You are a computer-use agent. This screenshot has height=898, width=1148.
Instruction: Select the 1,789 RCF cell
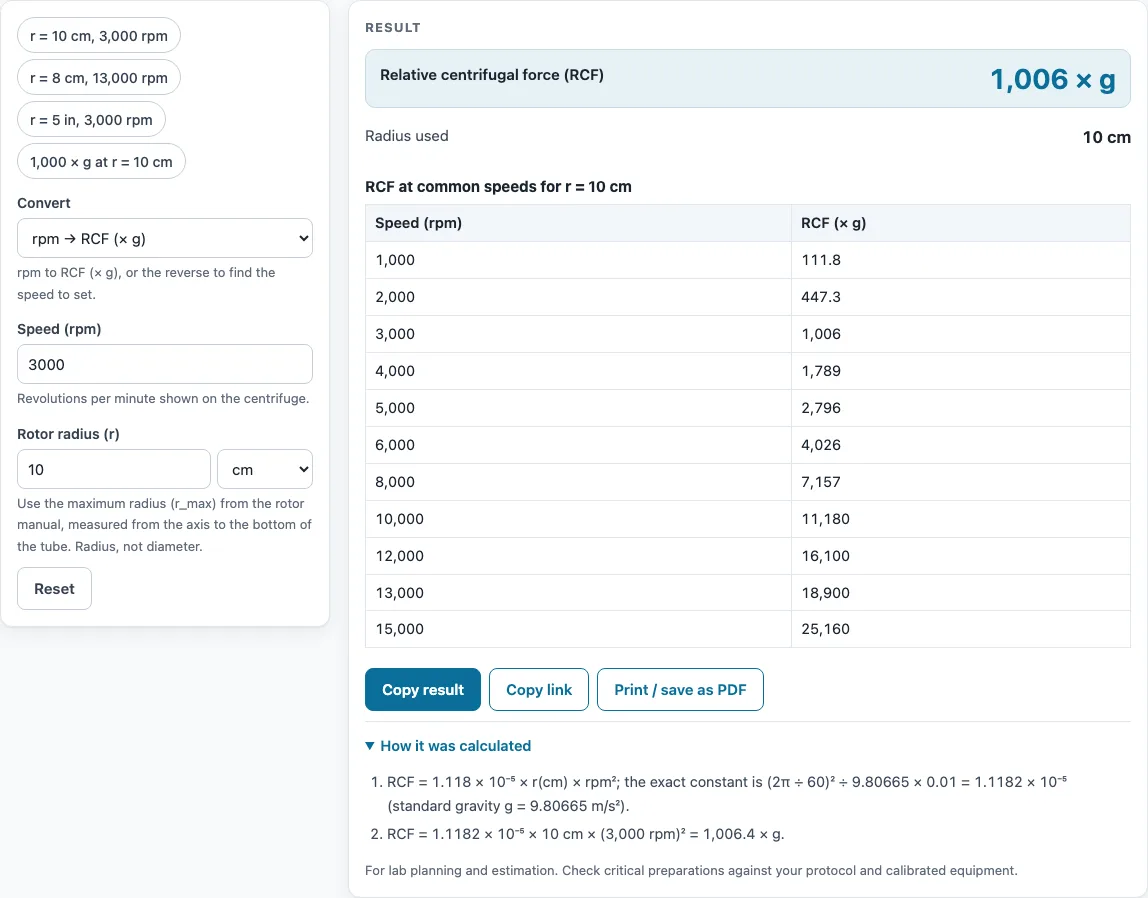[x=961, y=371]
